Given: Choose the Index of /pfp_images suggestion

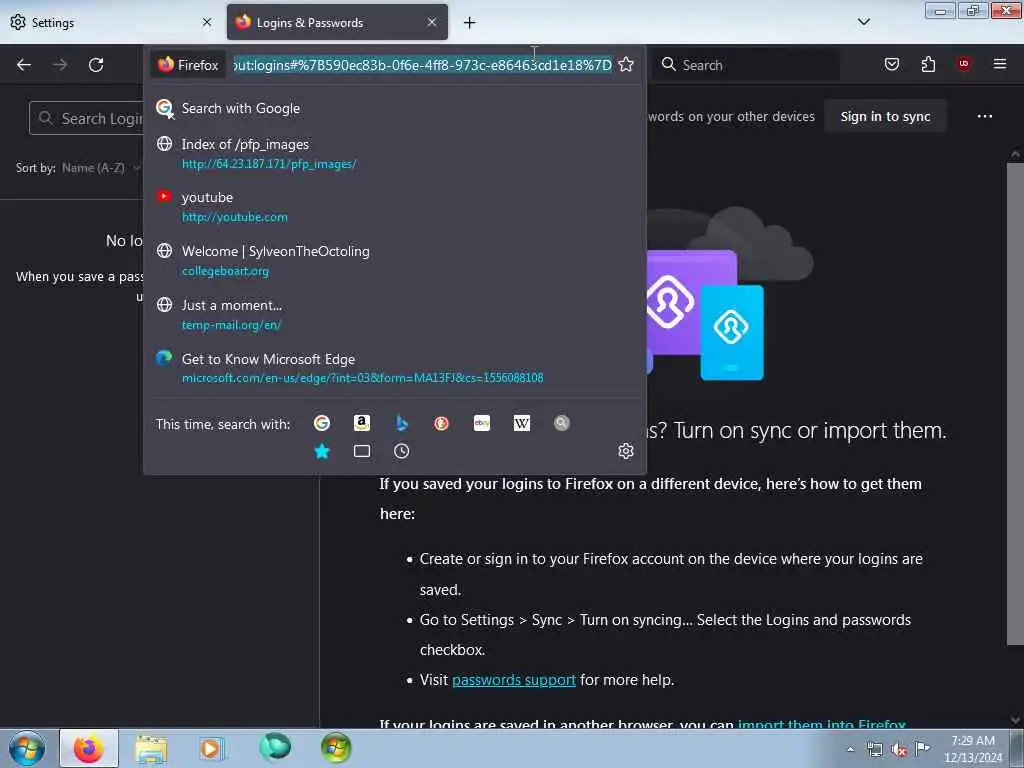Looking at the screenshot, I should (394, 153).
